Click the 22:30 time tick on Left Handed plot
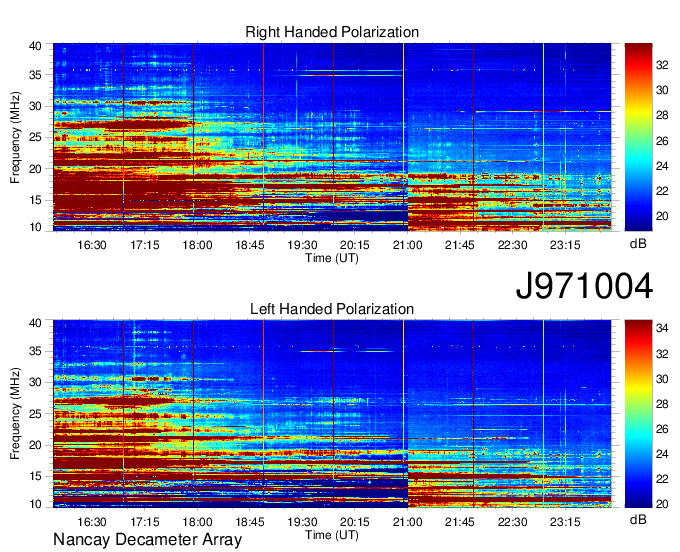680x552 pixels. [513, 522]
